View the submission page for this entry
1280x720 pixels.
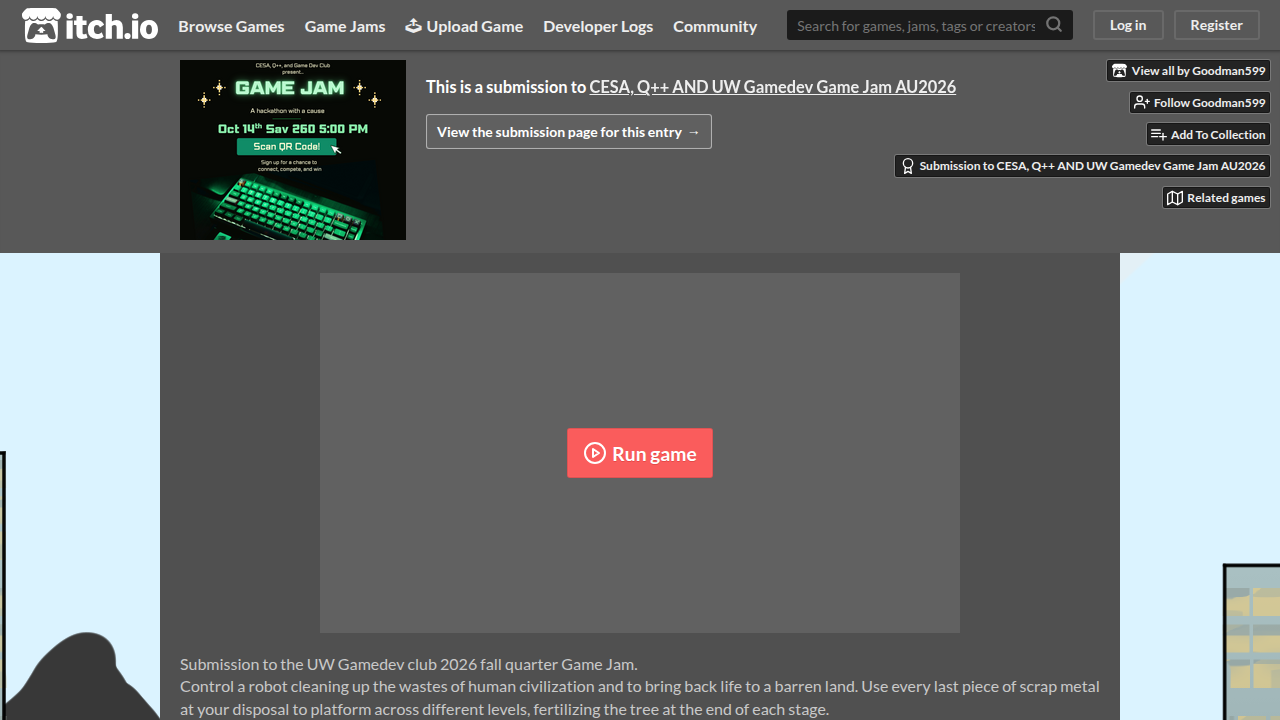(569, 132)
